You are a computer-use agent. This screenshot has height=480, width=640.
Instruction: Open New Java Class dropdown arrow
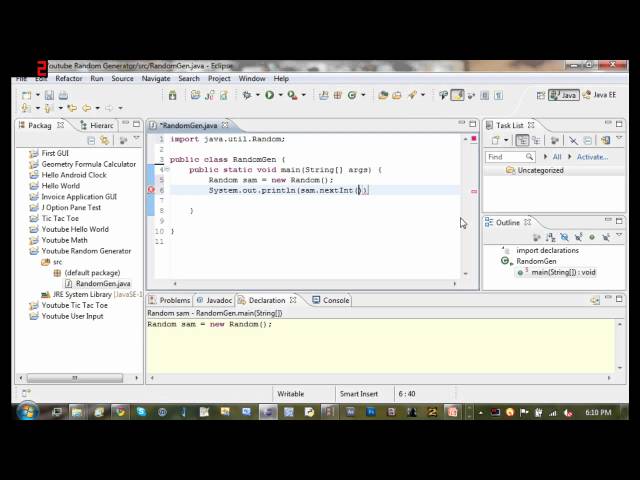363,95
